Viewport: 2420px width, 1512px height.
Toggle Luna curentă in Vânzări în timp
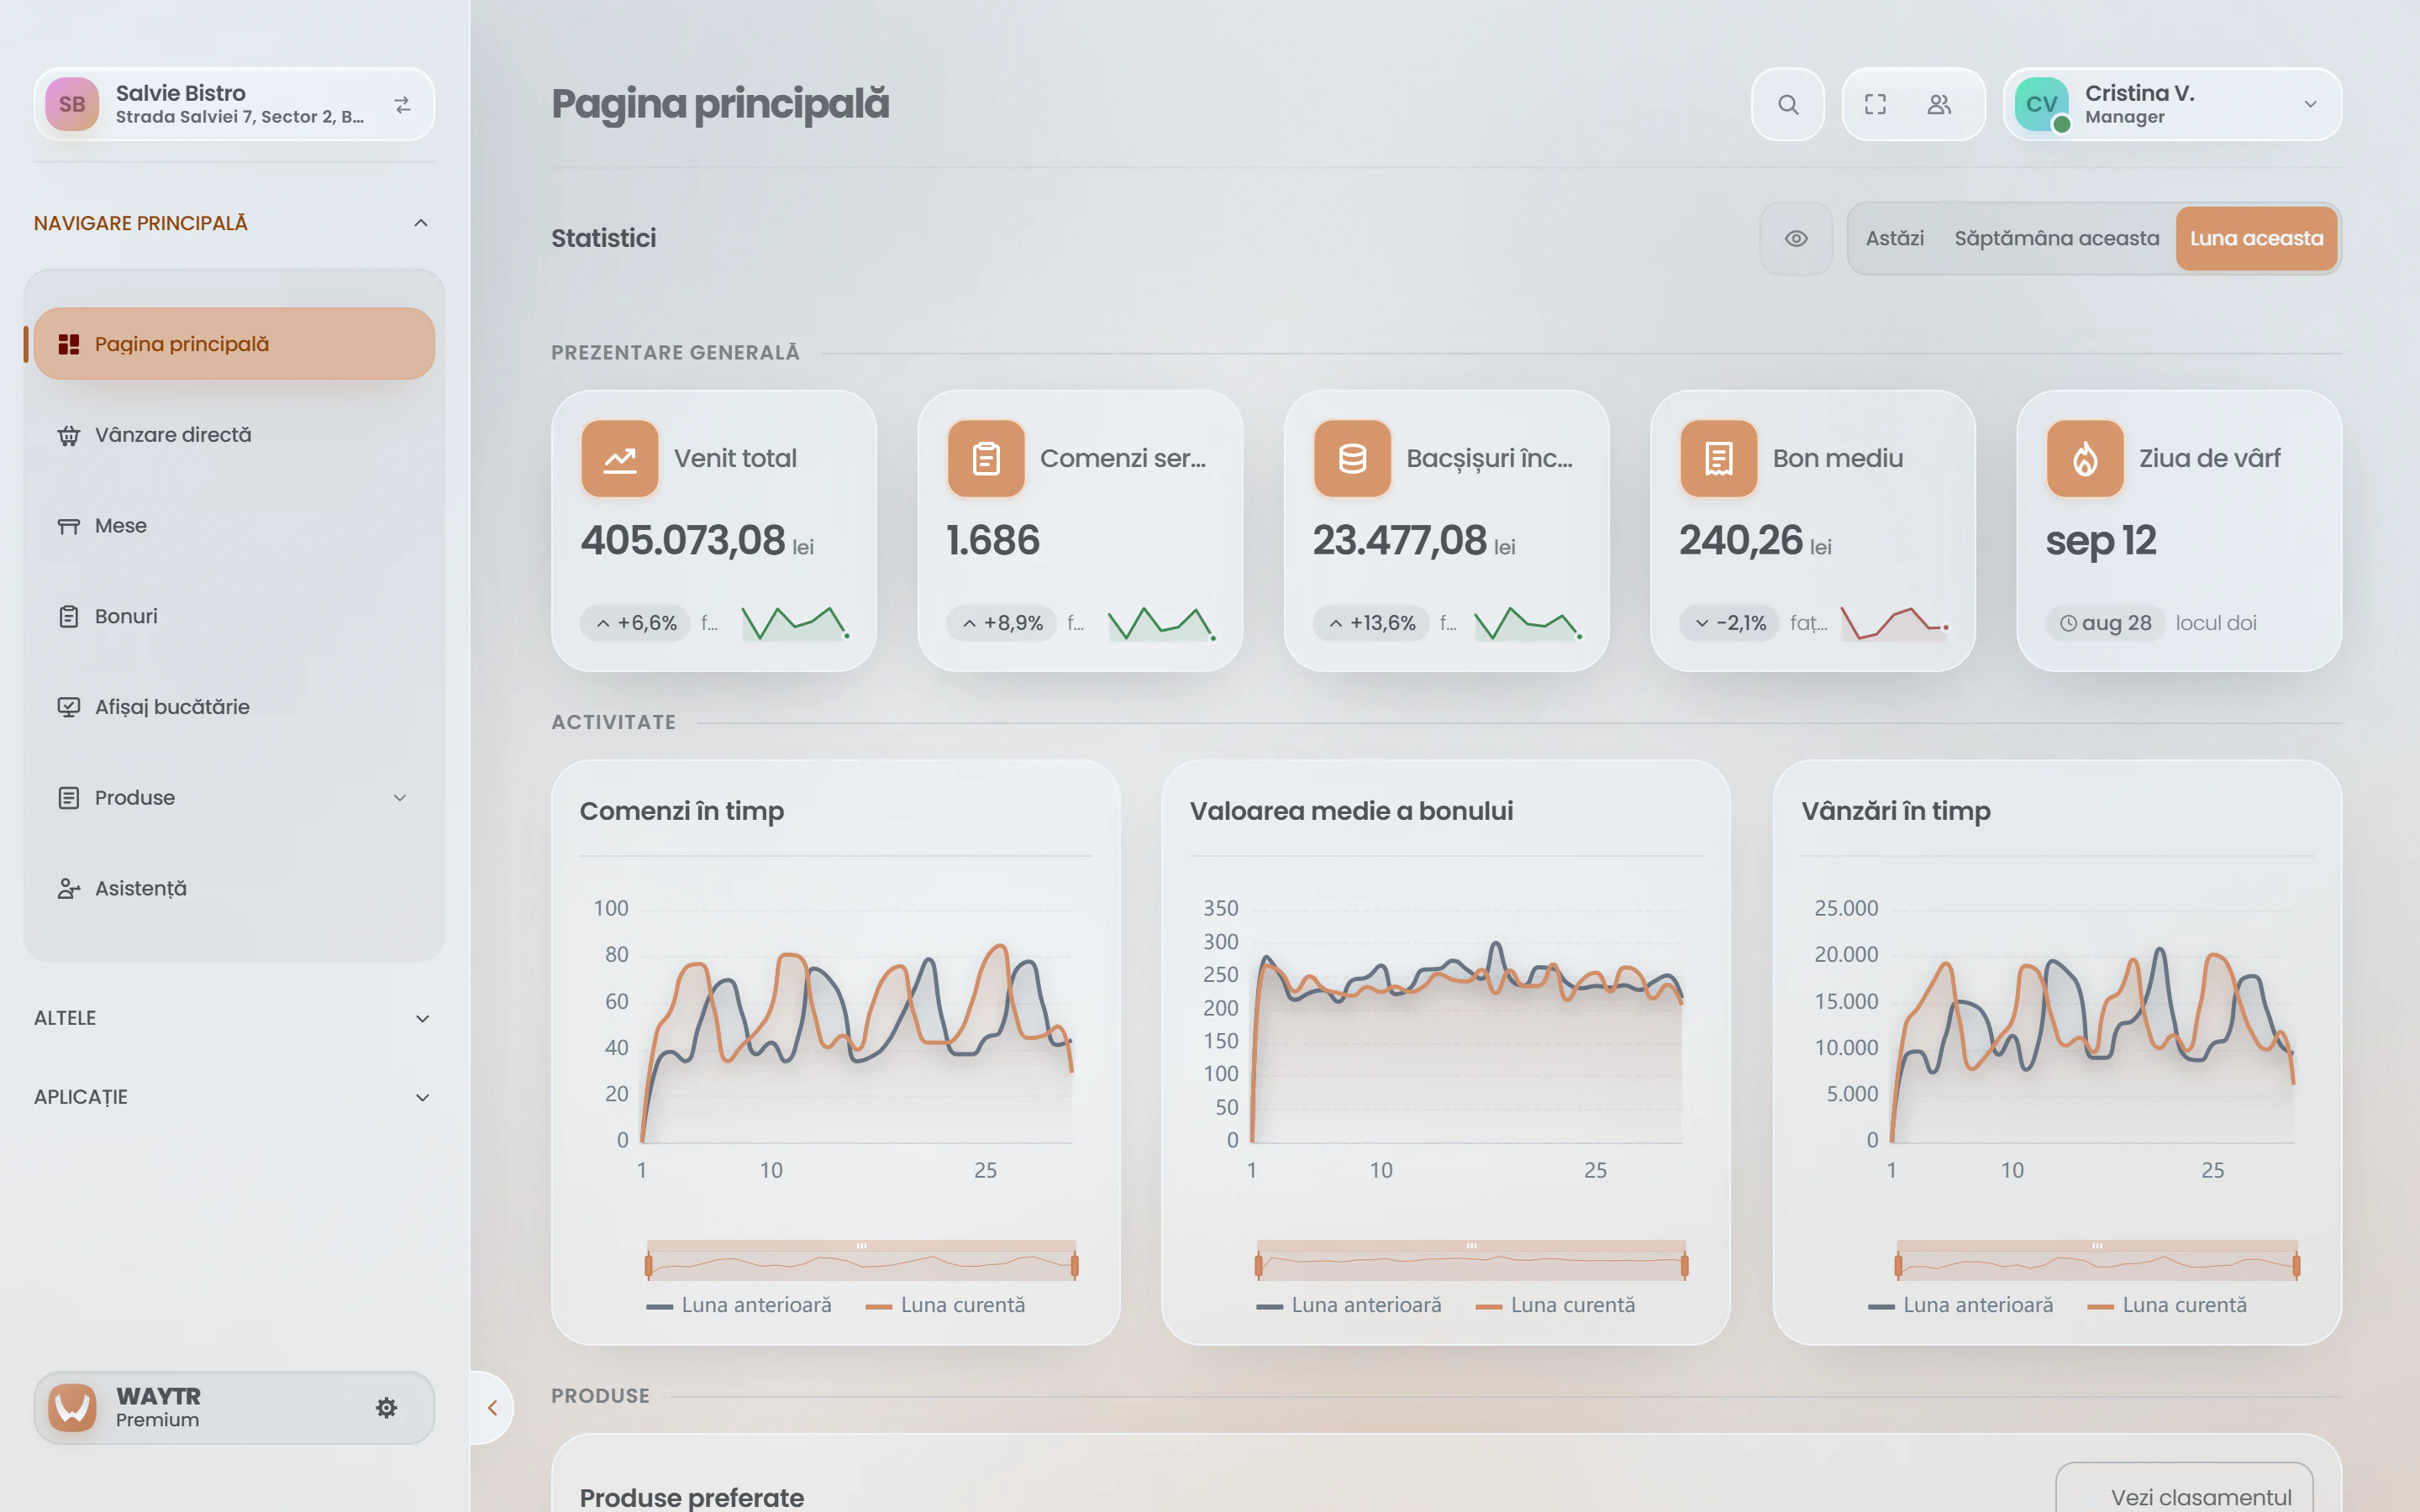[x=2168, y=1305]
